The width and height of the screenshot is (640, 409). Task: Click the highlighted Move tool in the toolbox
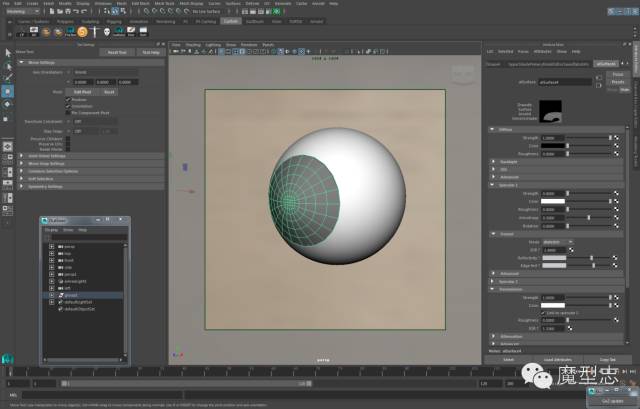coord(8,91)
